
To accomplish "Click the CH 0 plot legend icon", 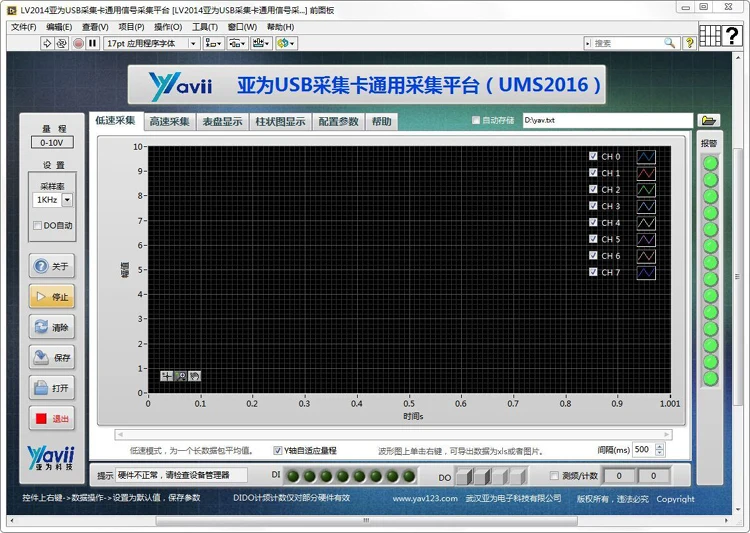I will click(646, 157).
